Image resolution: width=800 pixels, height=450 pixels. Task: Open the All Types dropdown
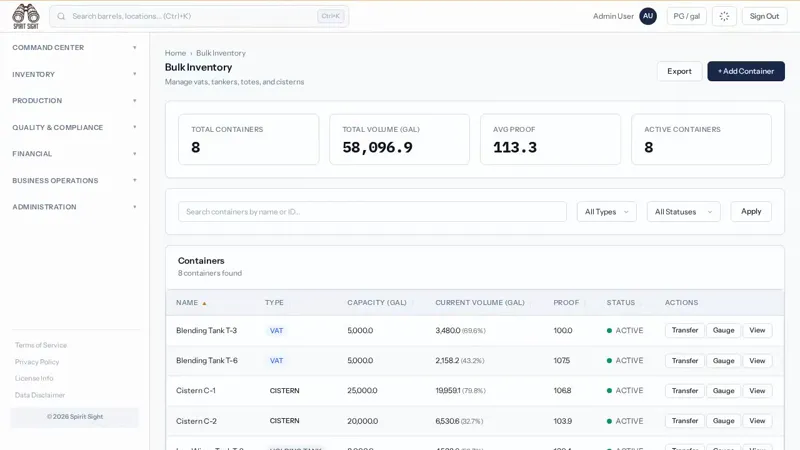[607, 212]
